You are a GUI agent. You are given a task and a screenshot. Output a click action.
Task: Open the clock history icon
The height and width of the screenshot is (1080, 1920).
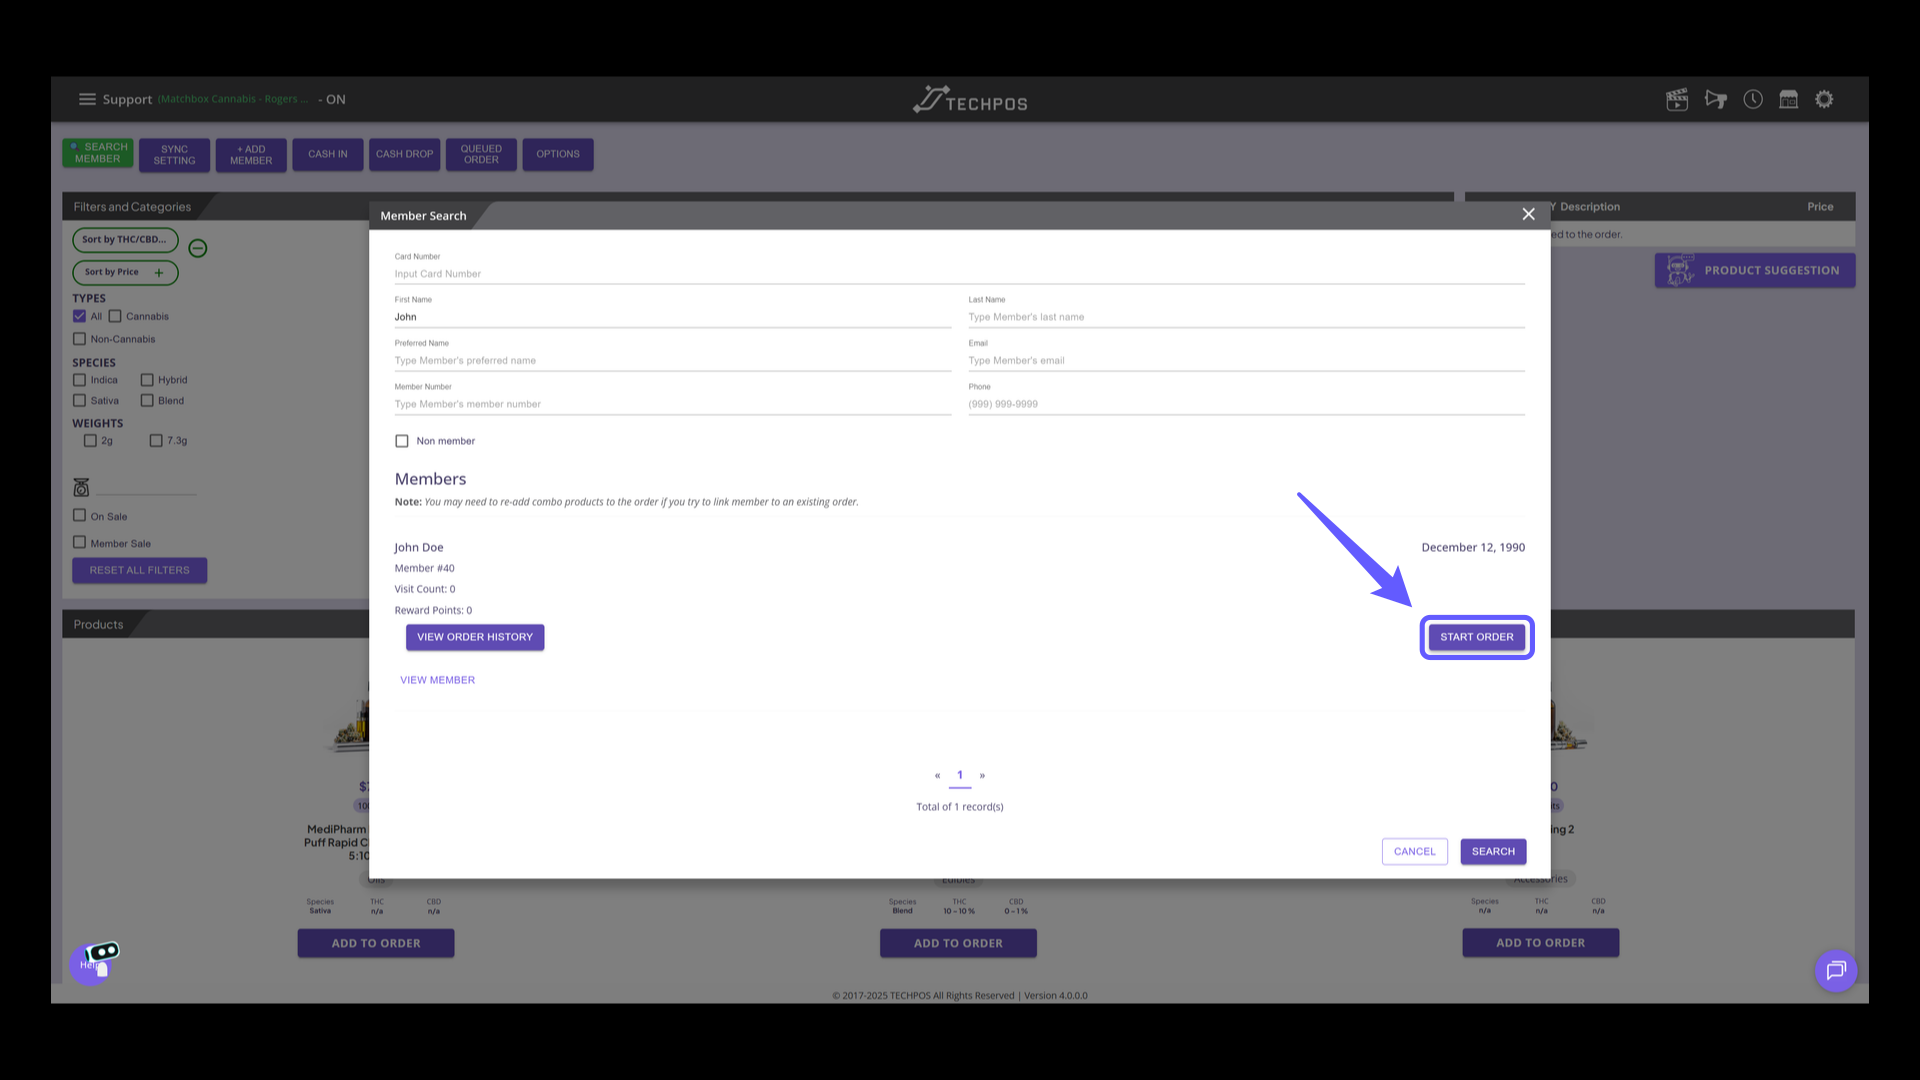(1753, 99)
